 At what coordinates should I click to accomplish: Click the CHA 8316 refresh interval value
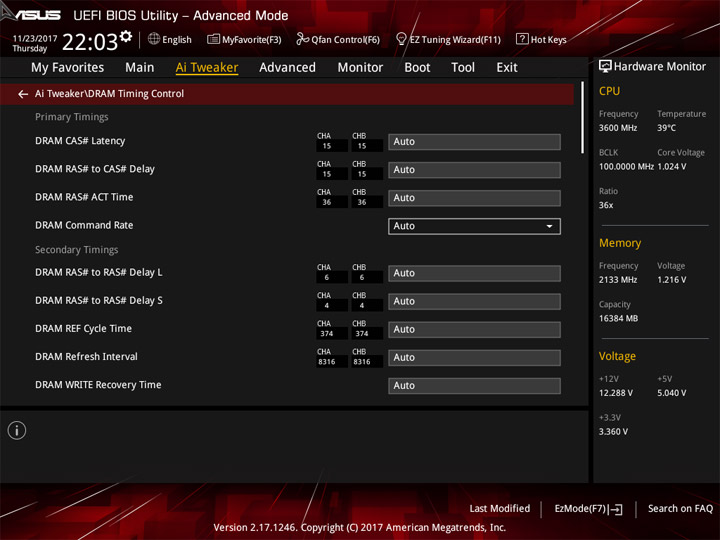point(332,362)
